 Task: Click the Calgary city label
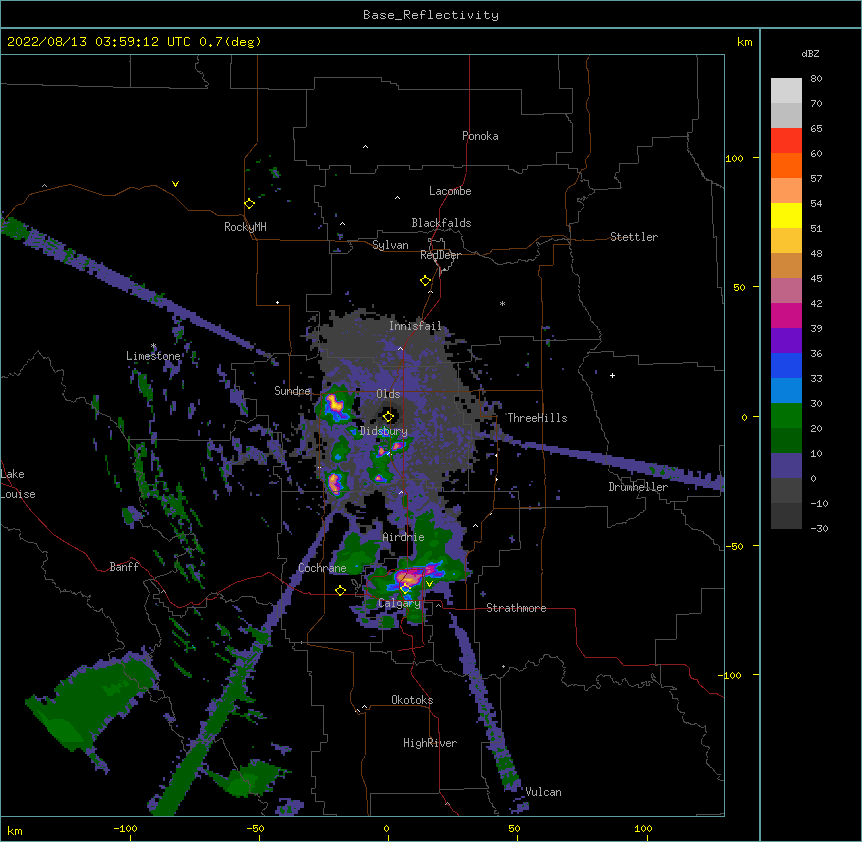click(x=399, y=603)
